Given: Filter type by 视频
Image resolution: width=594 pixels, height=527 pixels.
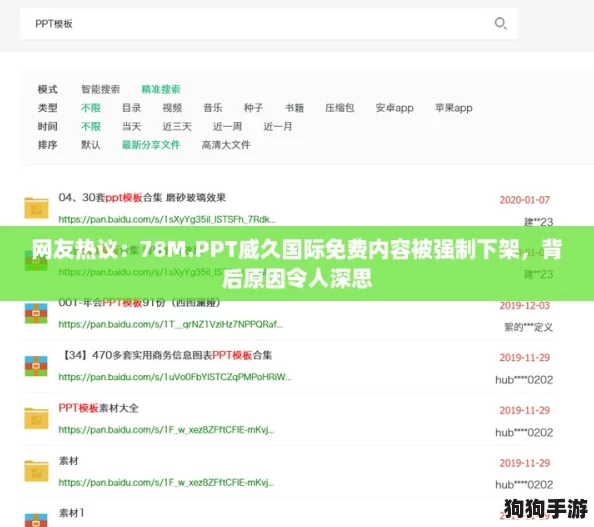Looking at the screenshot, I should click(x=172, y=108).
